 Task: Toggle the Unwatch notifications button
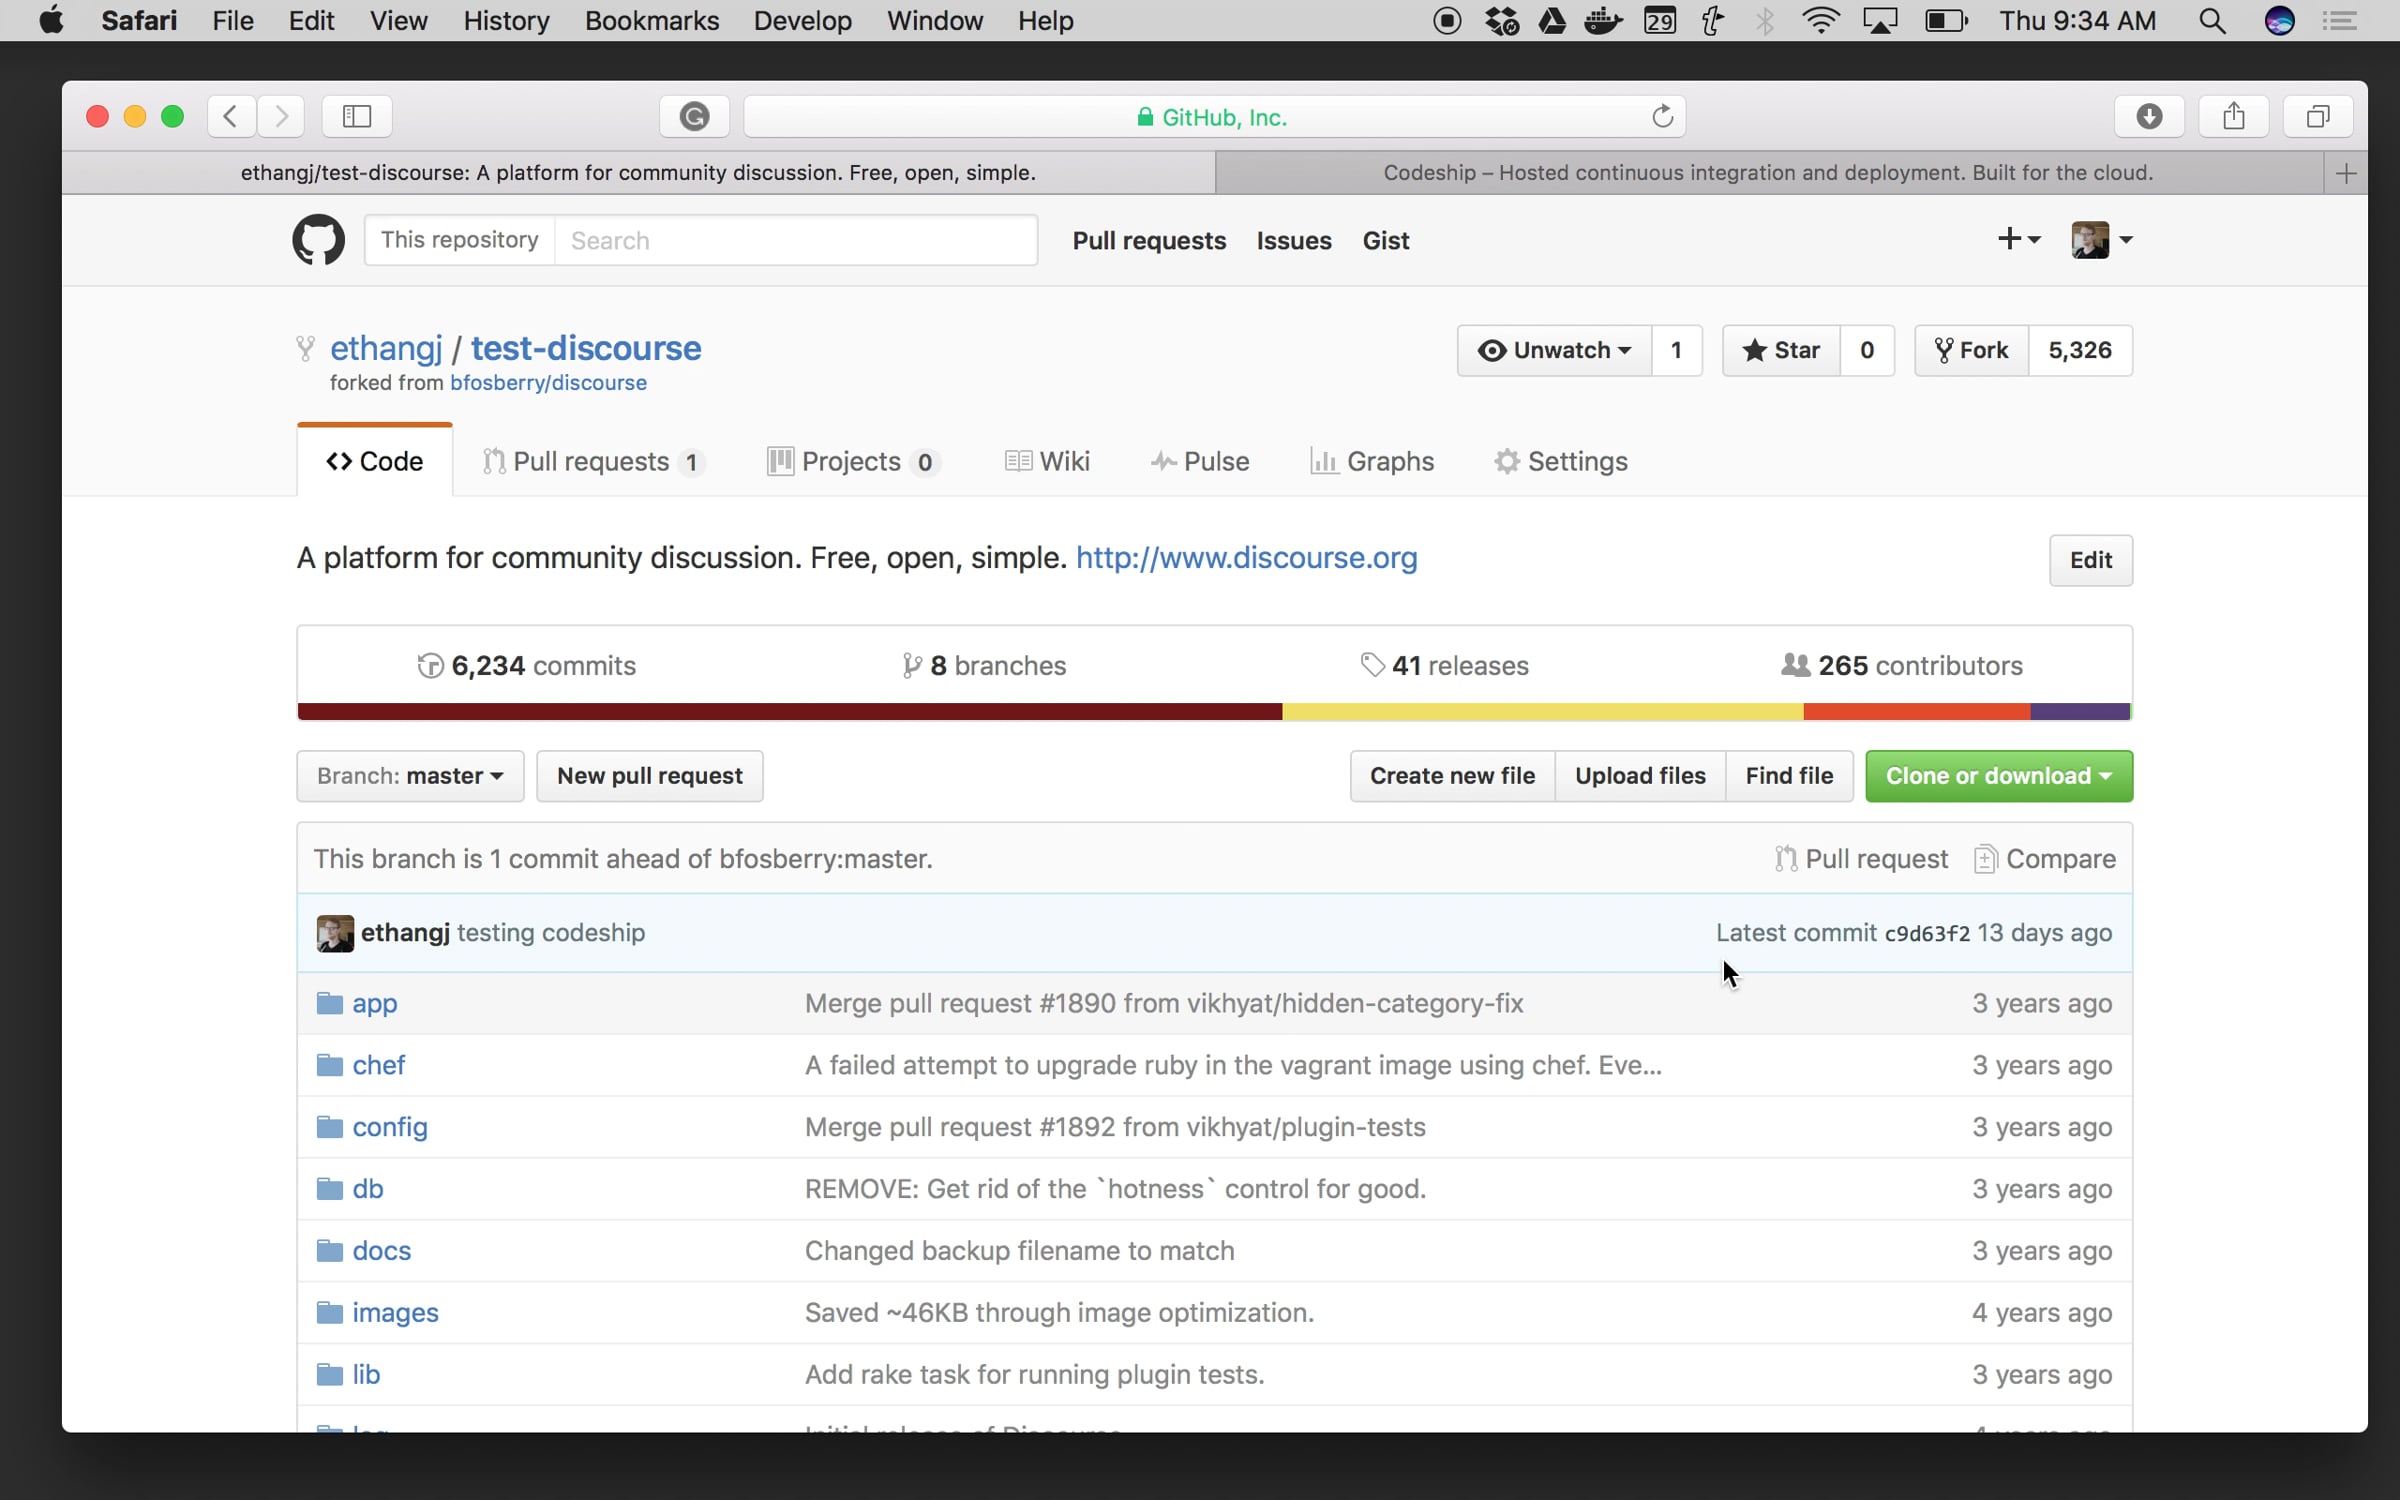[1555, 350]
